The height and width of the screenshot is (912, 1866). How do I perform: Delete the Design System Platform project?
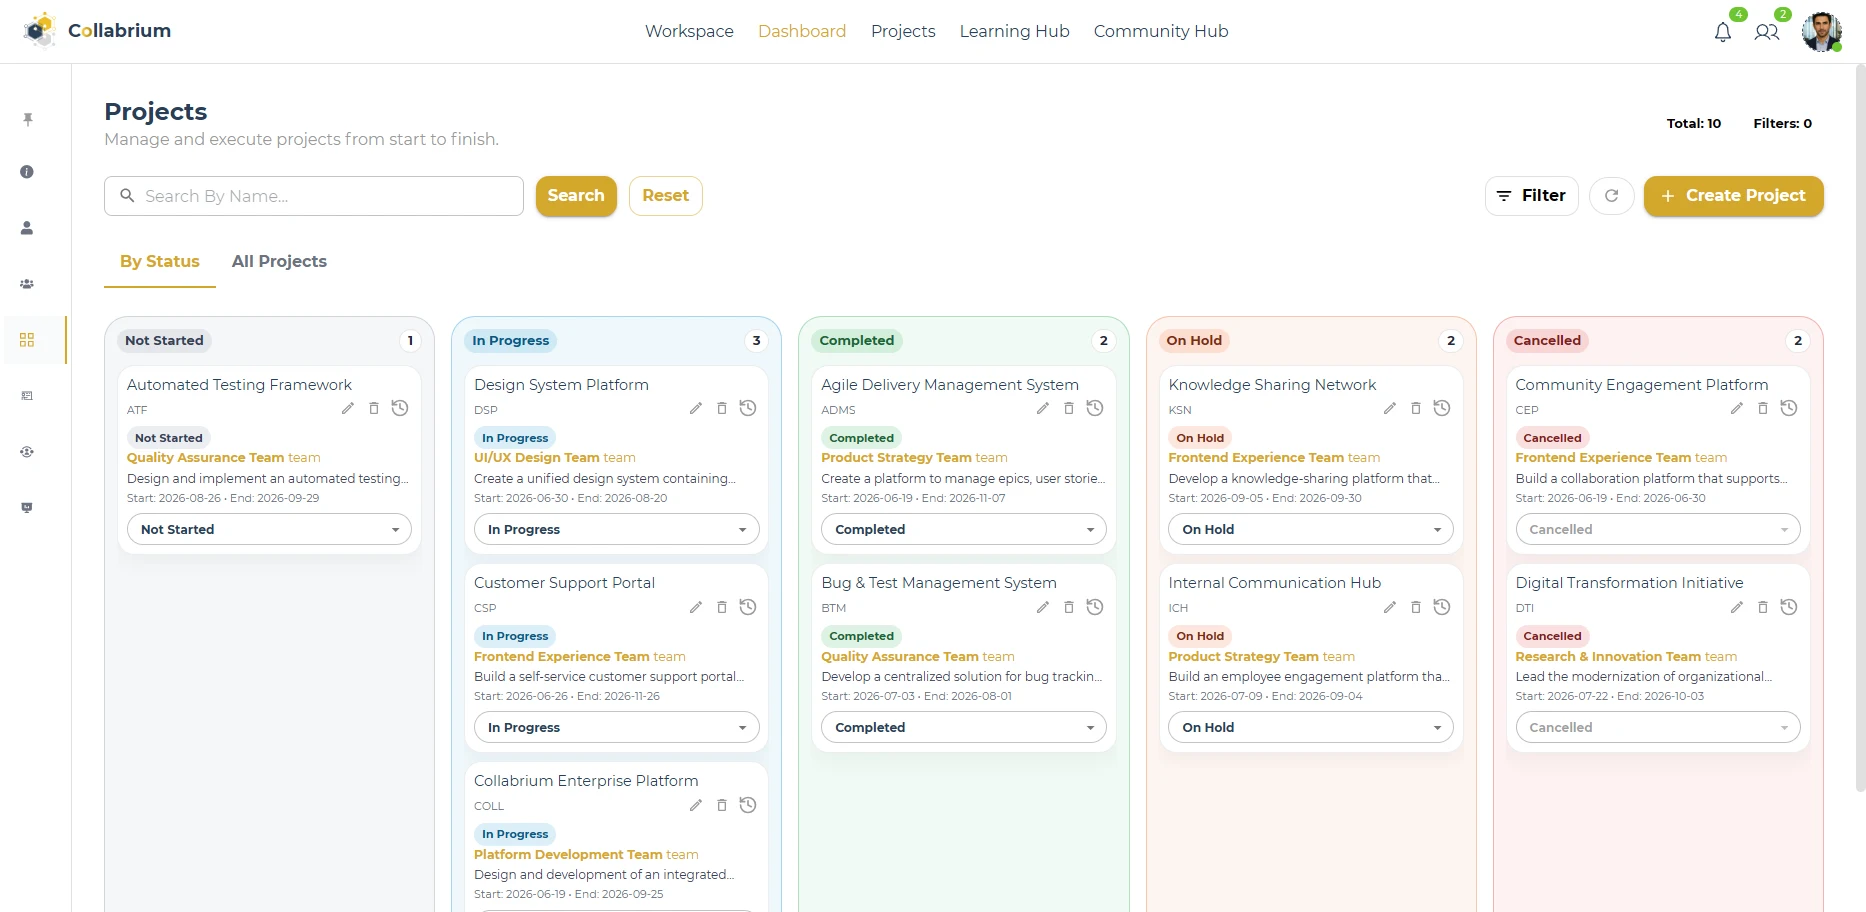(x=721, y=408)
